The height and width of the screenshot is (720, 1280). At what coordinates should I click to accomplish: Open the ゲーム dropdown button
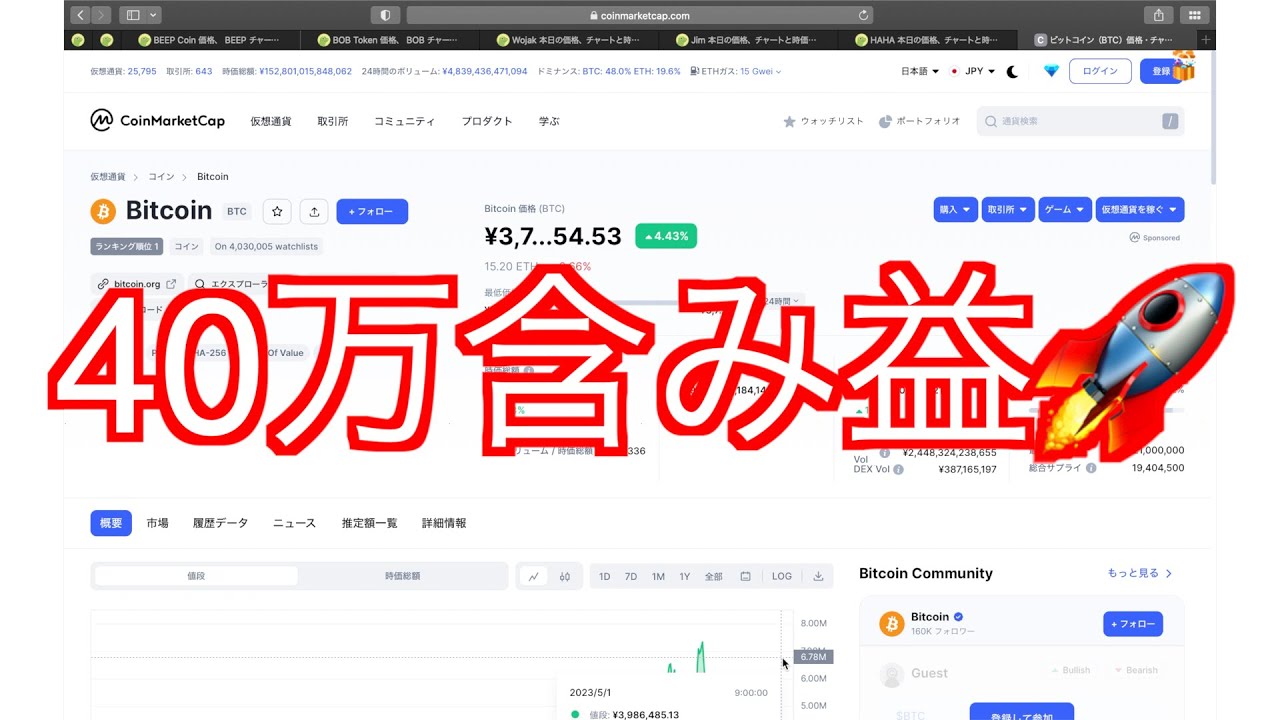coord(1065,210)
